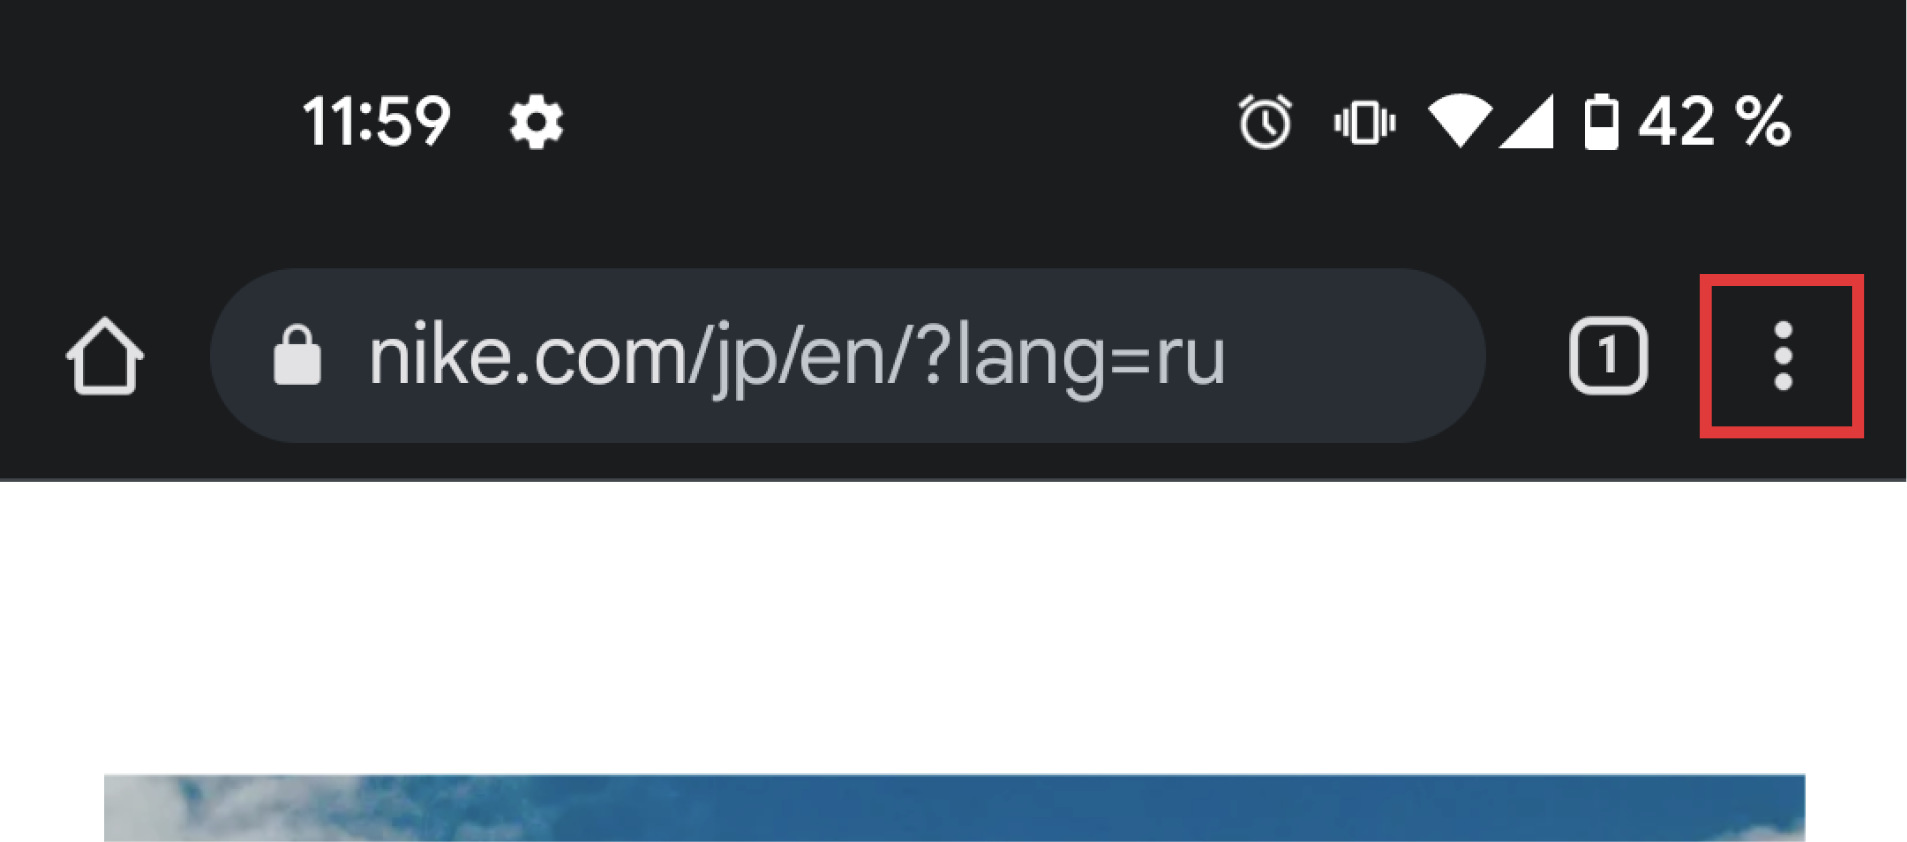
Task: Tap the Wi-Fi signal status icon
Action: [x=1460, y=121]
